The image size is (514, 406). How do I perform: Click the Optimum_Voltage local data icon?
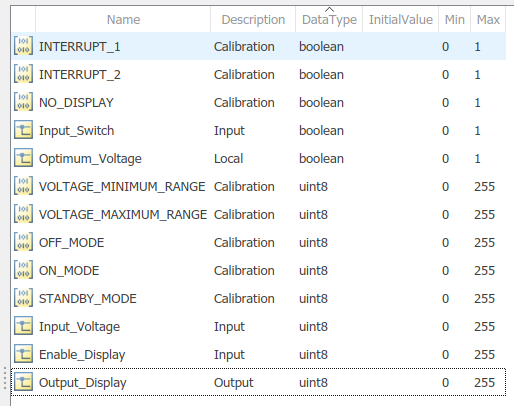tap(23, 158)
